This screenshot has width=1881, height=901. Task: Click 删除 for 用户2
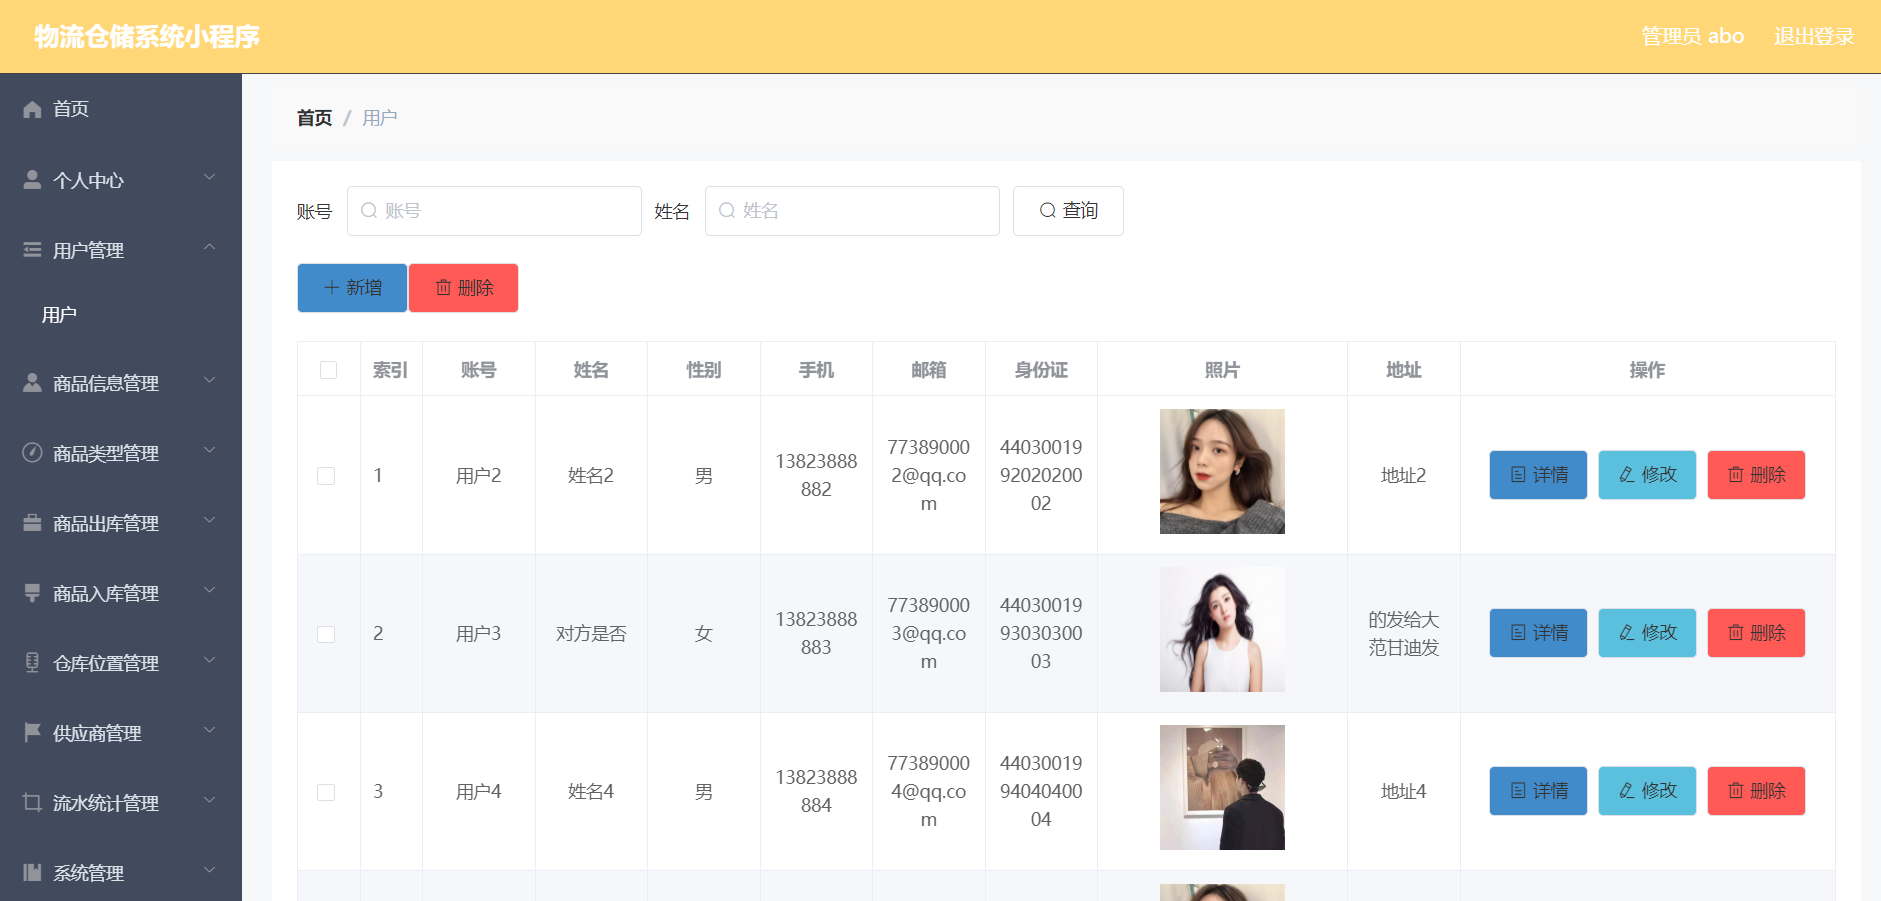[x=1756, y=475]
